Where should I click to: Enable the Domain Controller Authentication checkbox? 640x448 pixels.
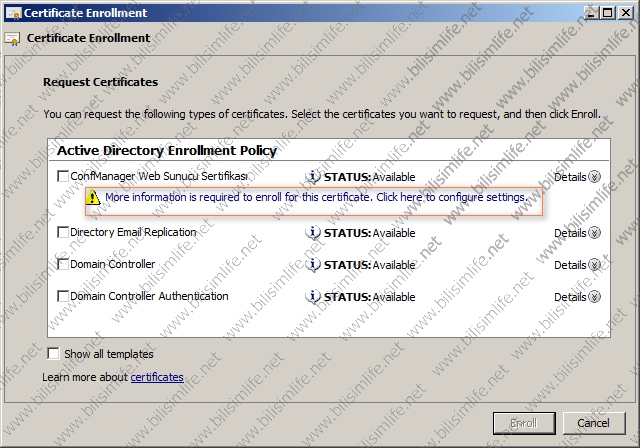point(63,296)
